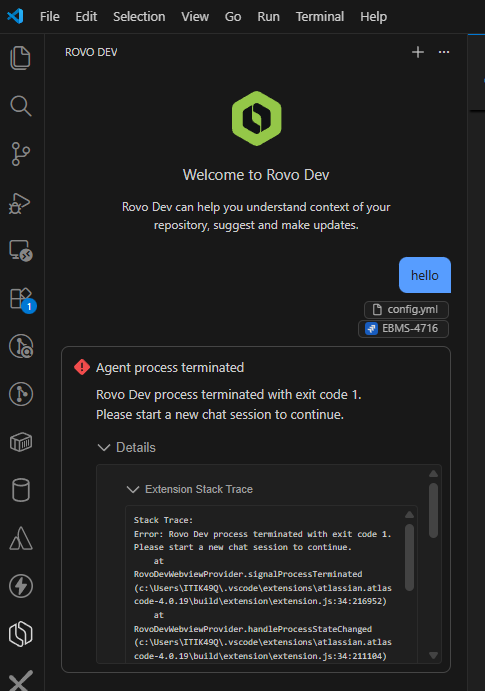Click the red error diamond icon

tap(82, 367)
